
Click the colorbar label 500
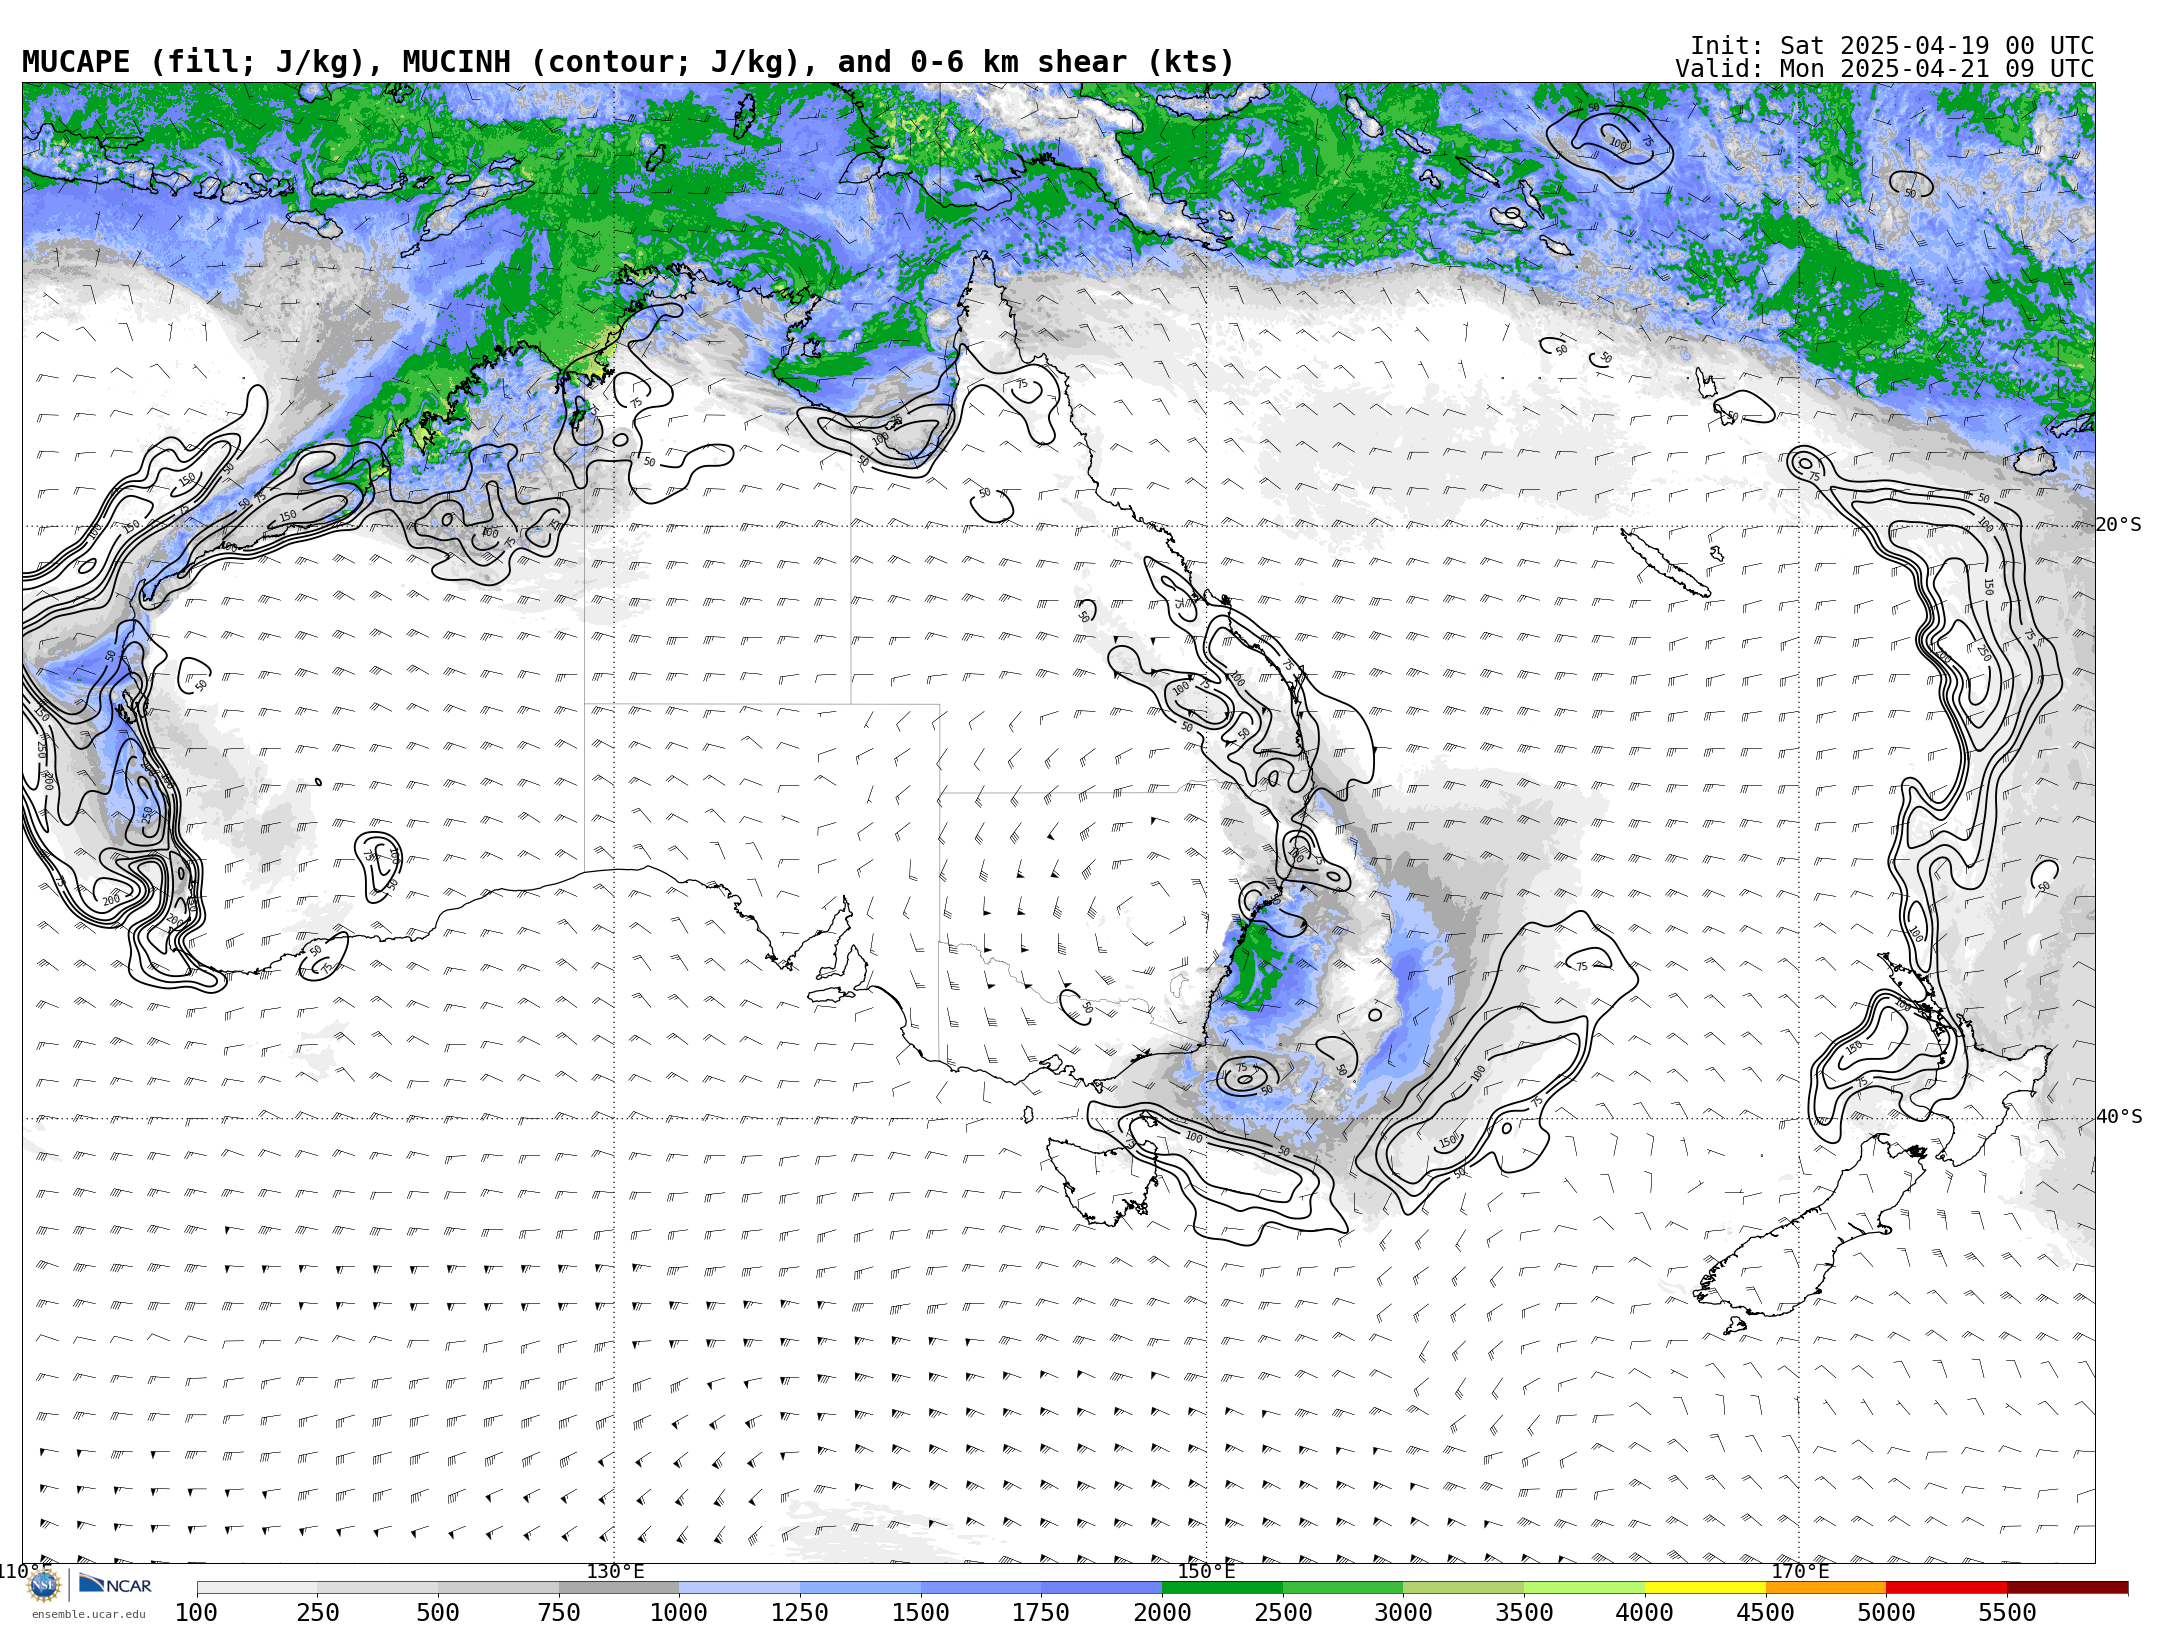click(x=438, y=1612)
